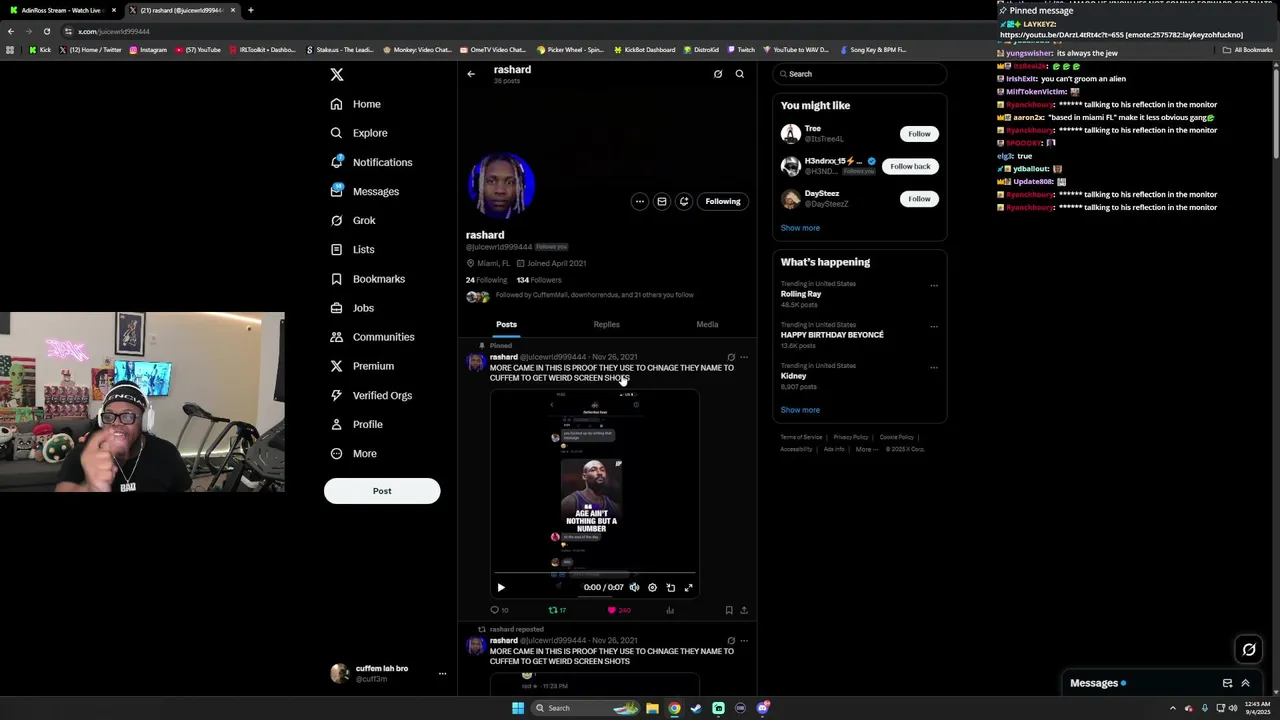Toggle the Following button on rashard profile
This screenshot has height=720, width=1280.
[723, 201]
